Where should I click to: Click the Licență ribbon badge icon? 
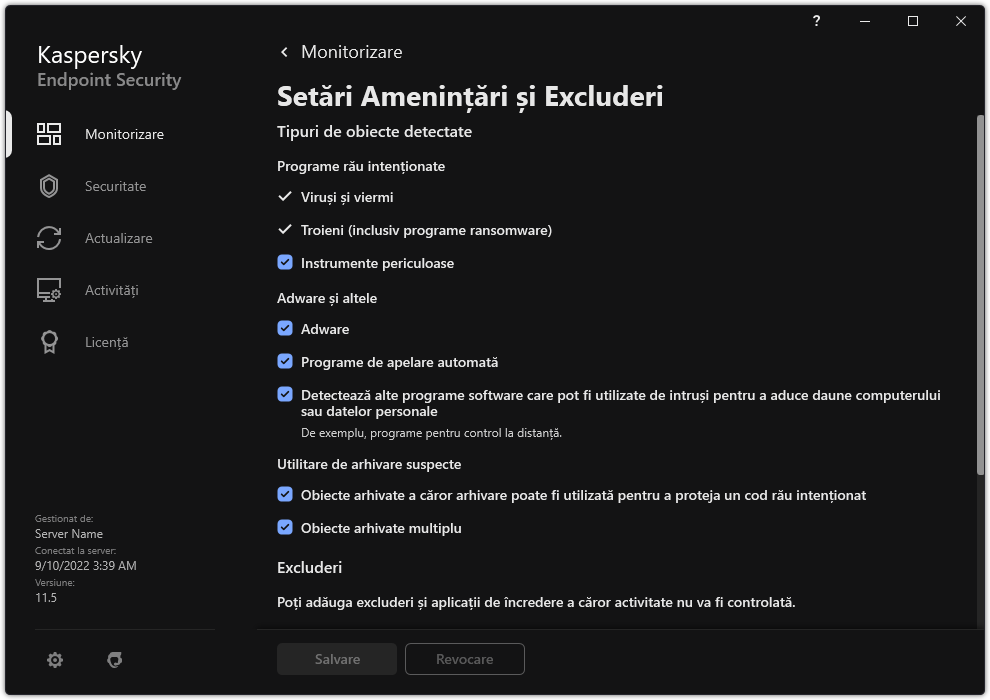click(x=49, y=342)
